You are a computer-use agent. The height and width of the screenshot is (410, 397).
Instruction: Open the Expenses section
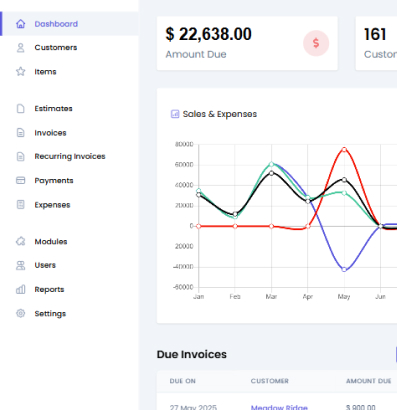click(x=69, y=205)
